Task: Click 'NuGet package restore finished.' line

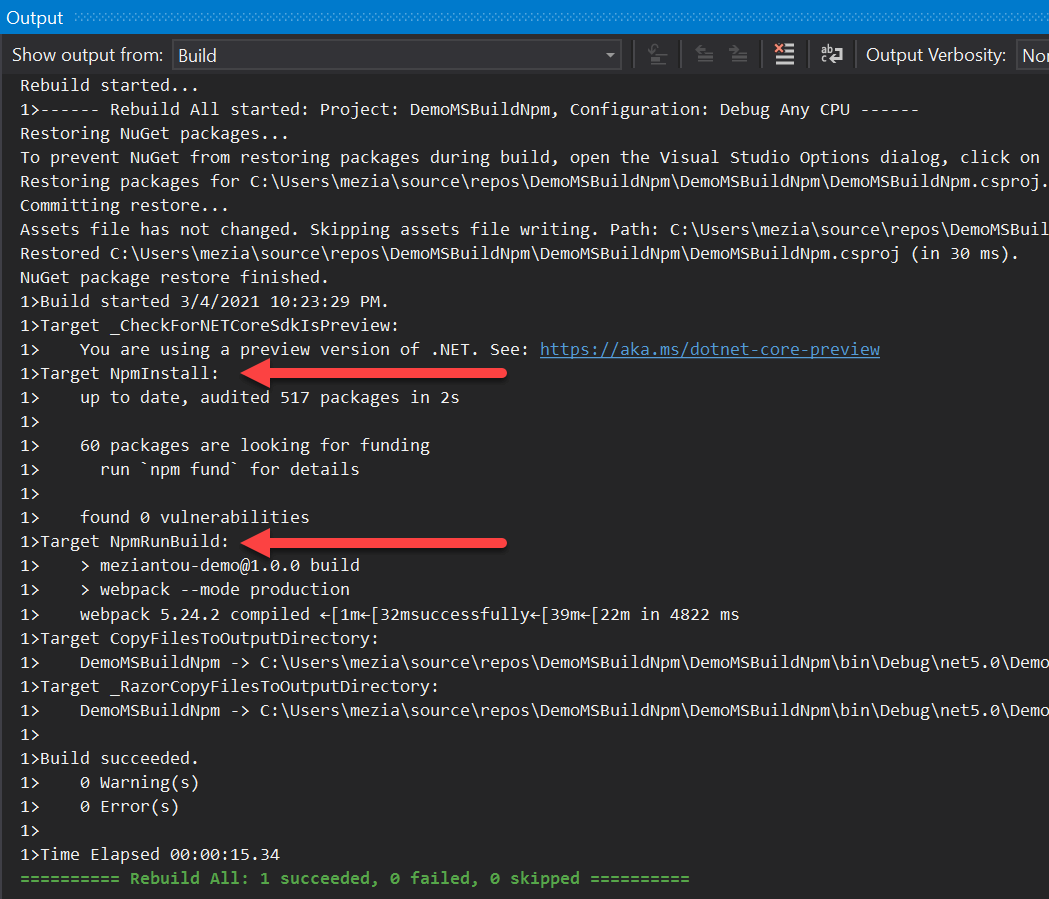Action: (x=174, y=277)
